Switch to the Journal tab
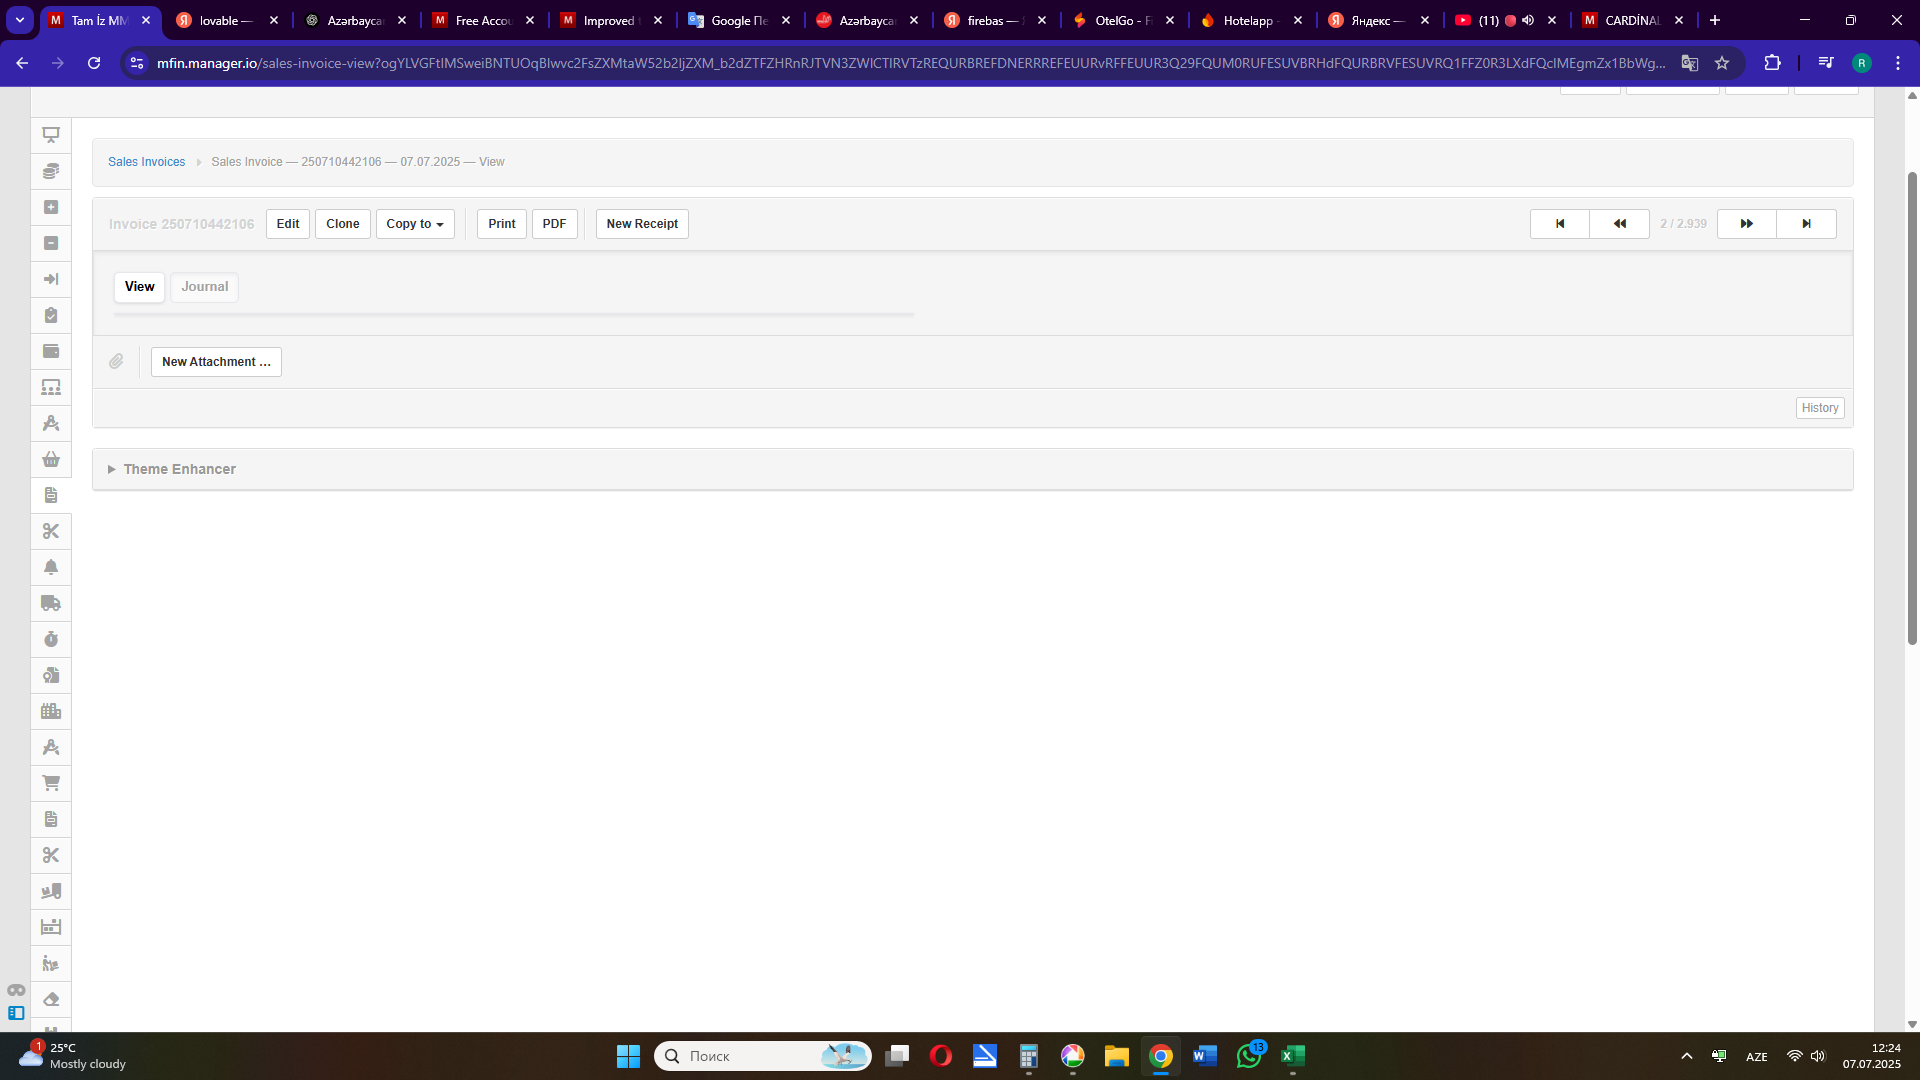 click(x=204, y=287)
